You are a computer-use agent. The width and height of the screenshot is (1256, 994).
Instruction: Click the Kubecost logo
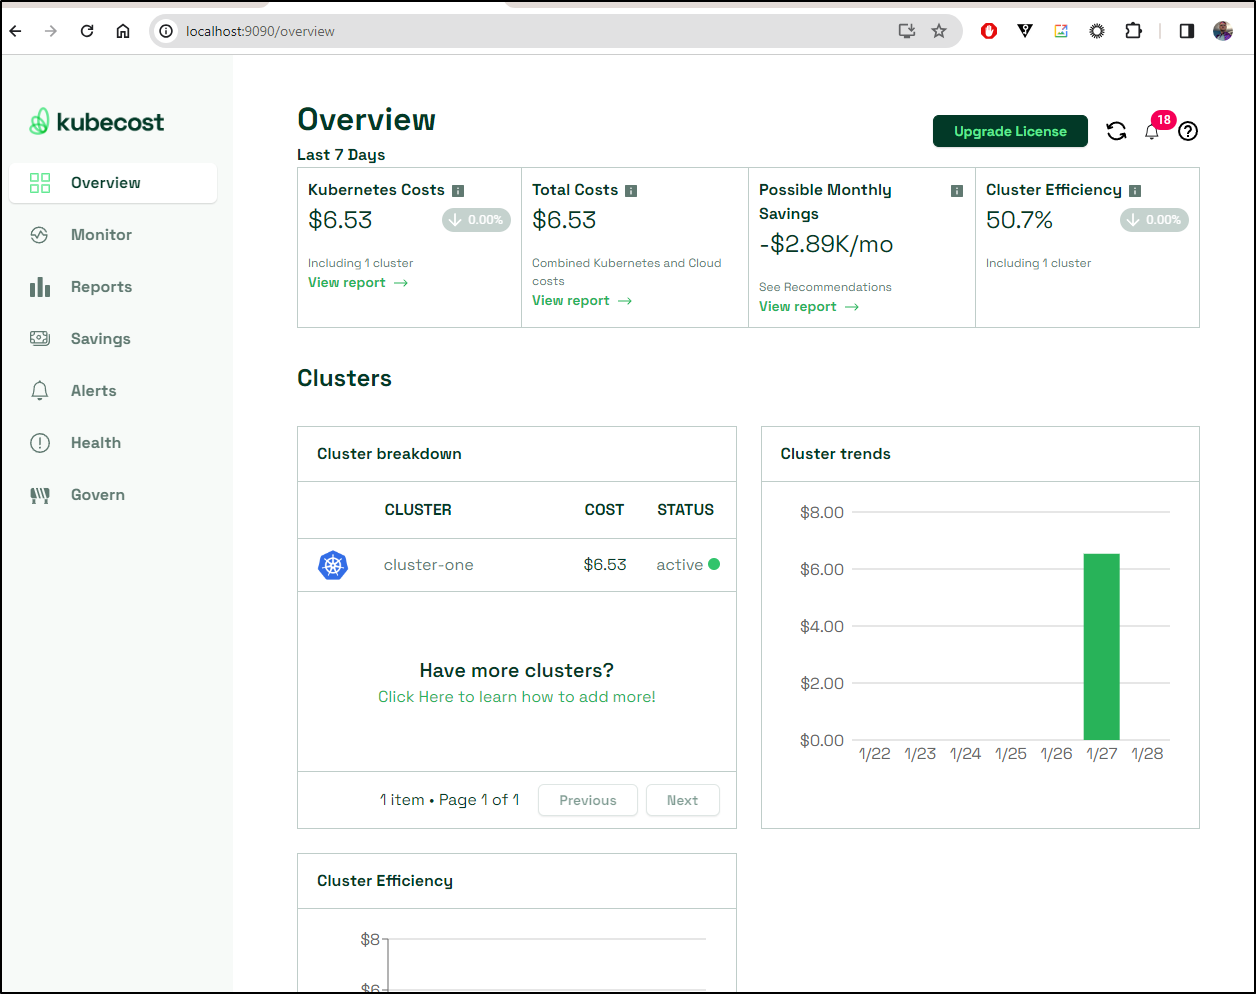97,122
